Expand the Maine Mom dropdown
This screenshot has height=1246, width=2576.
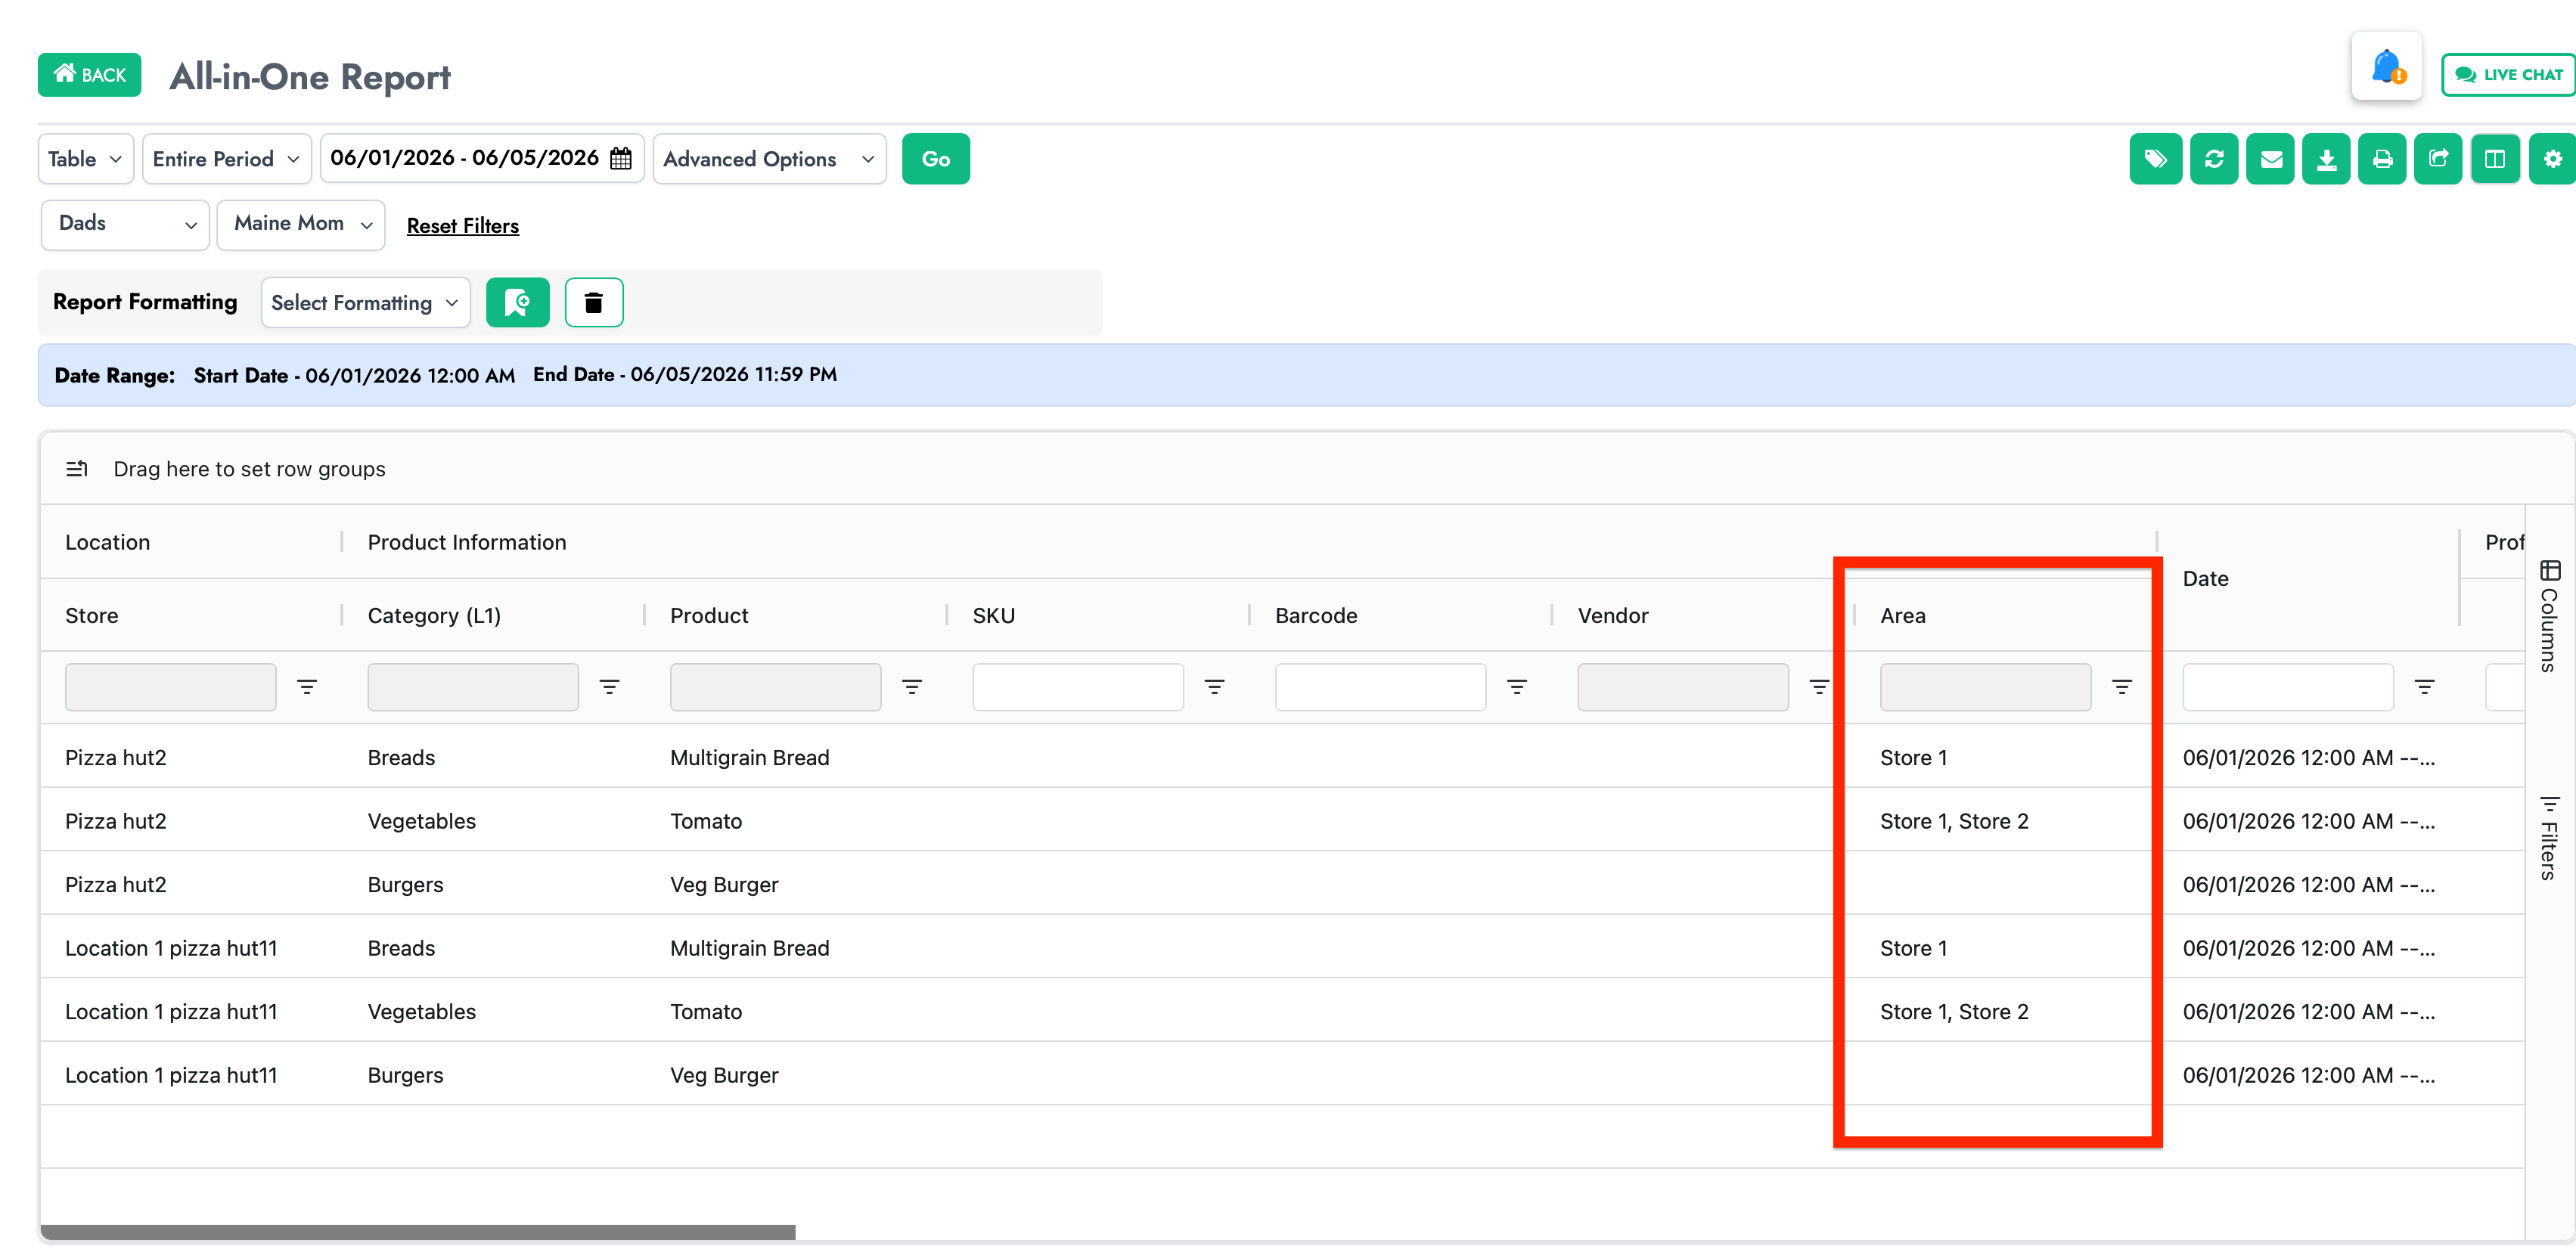pos(301,224)
